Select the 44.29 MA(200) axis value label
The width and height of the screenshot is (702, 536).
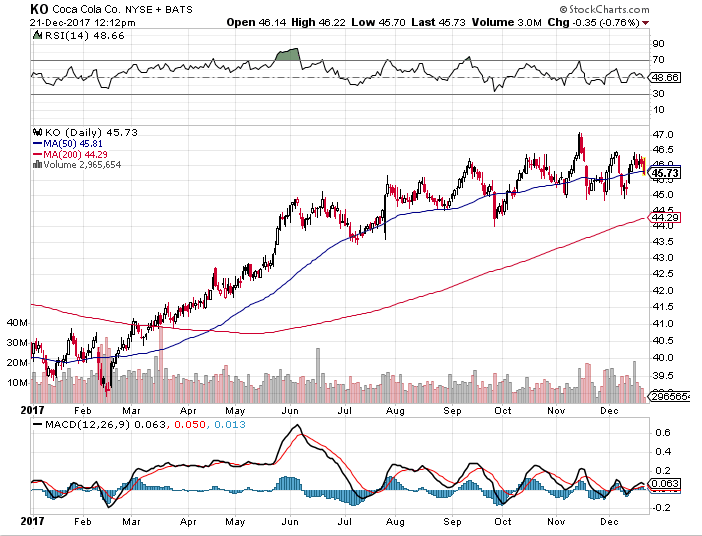coord(664,216)
